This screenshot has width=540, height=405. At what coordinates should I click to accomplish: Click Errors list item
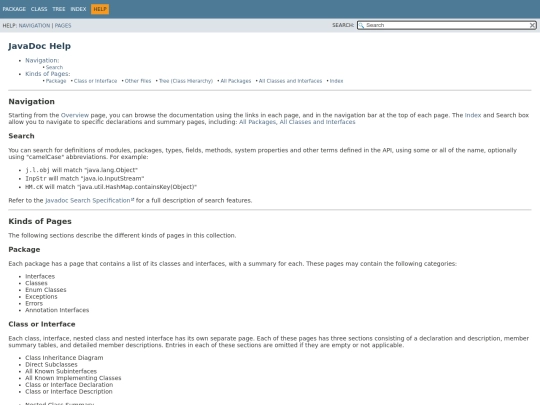click(x=34, y=303)
